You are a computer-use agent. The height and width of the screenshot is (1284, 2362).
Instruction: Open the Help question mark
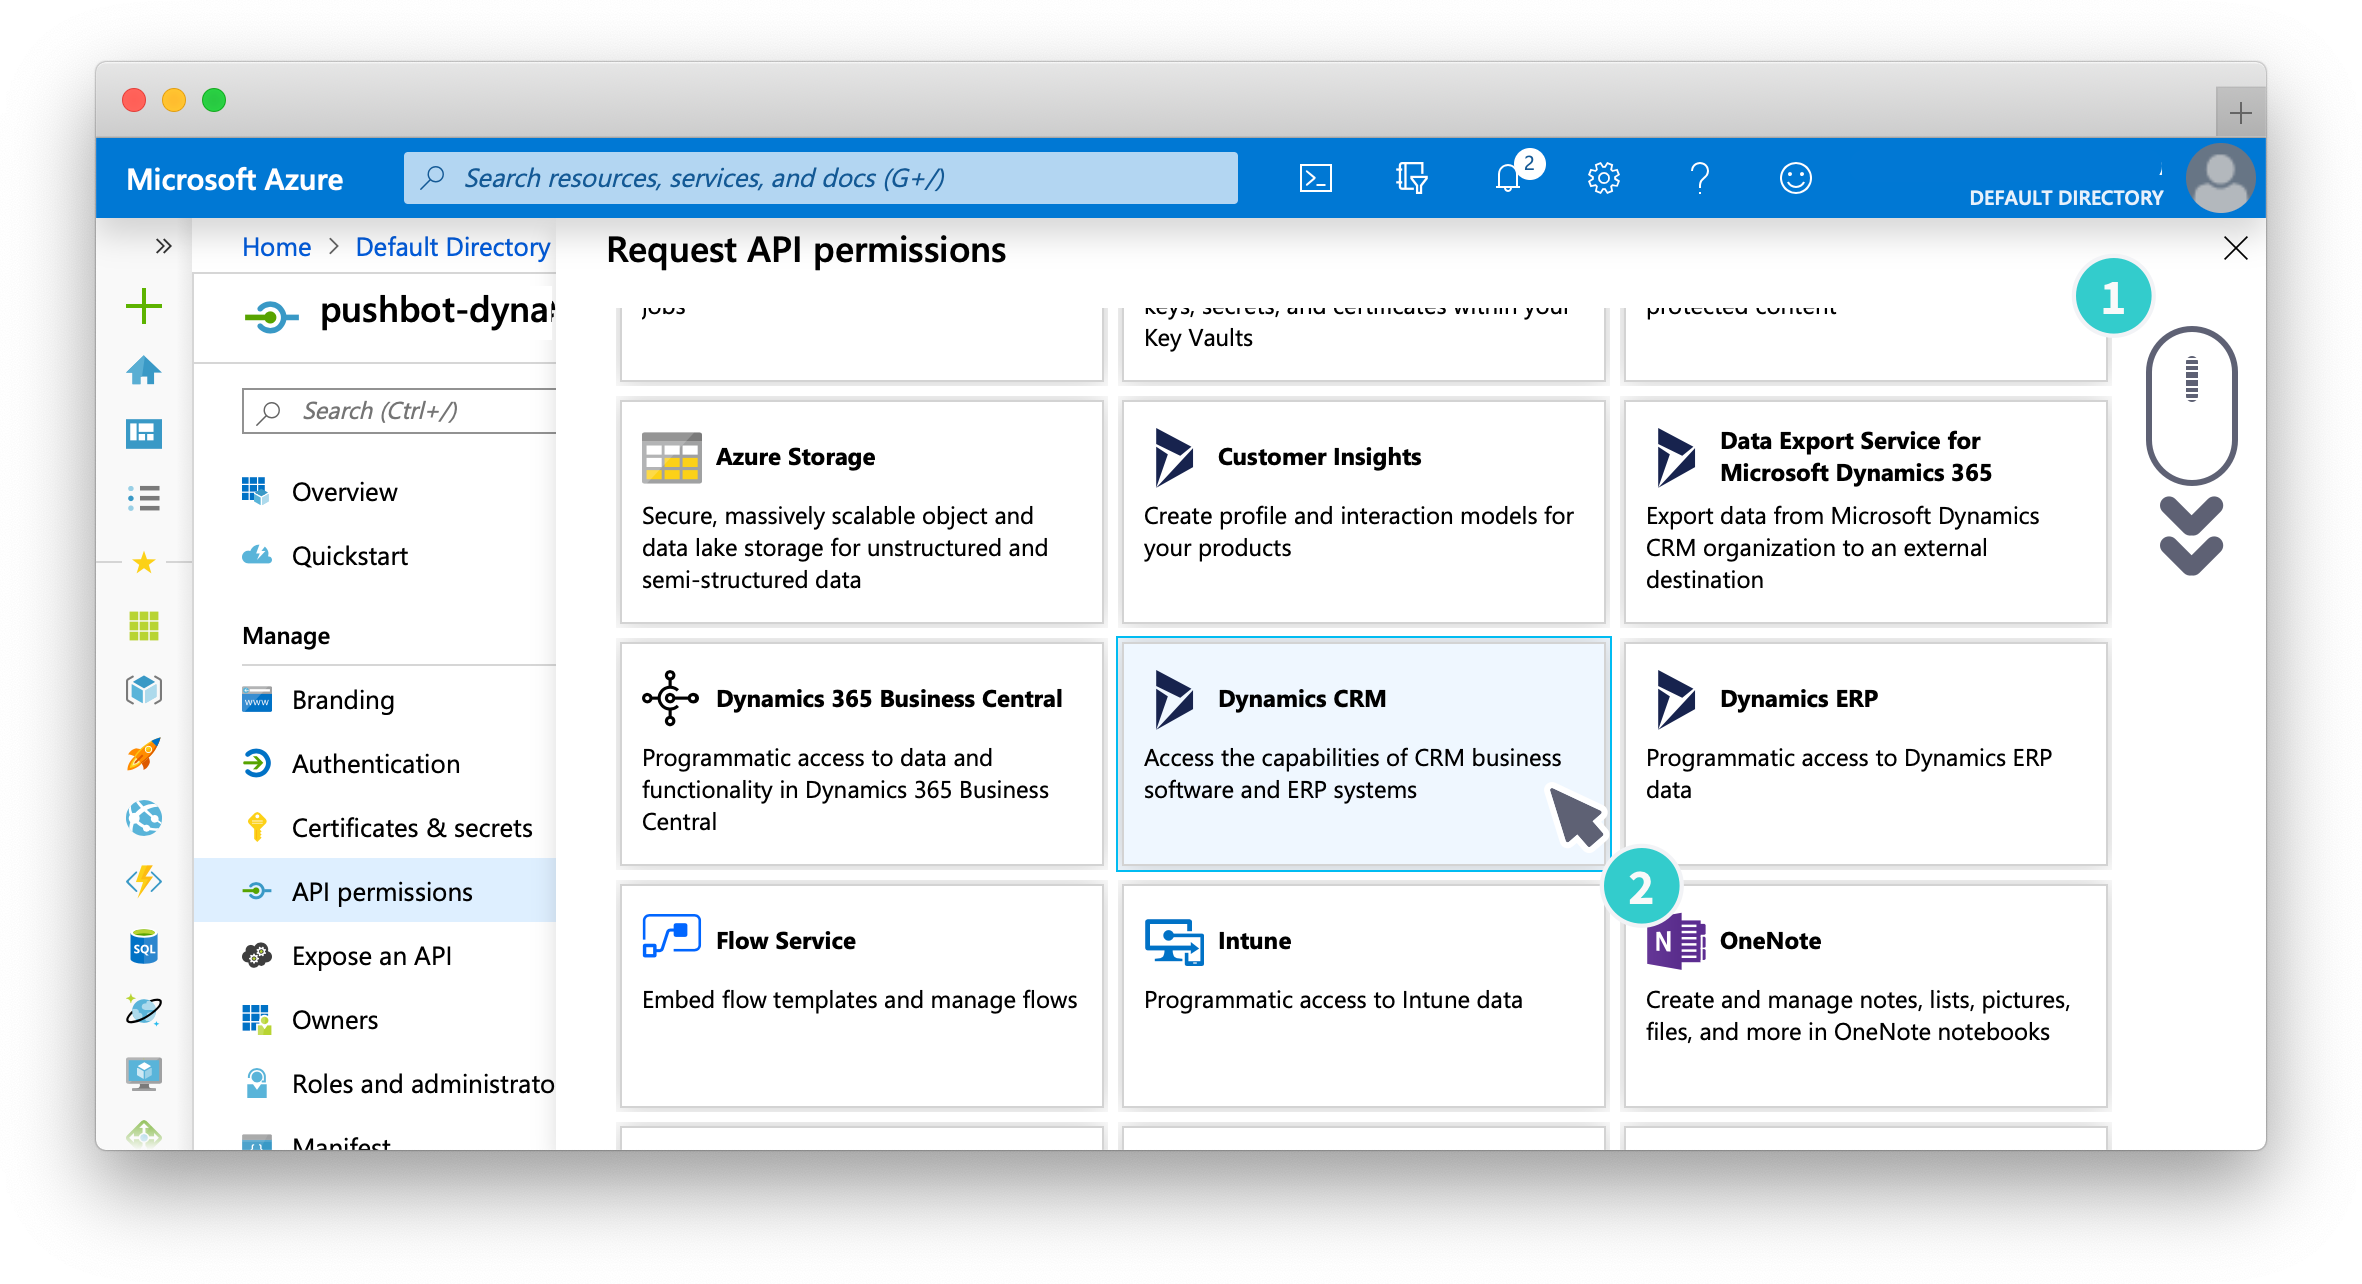[x=1699, y=178]
